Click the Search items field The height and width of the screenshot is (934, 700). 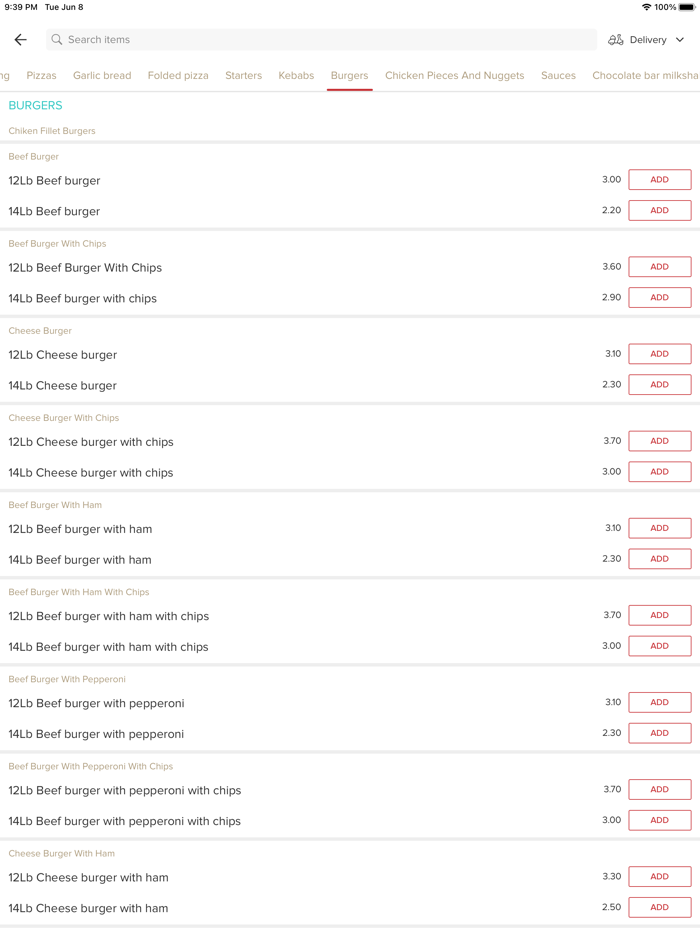(x=320, y=40)
